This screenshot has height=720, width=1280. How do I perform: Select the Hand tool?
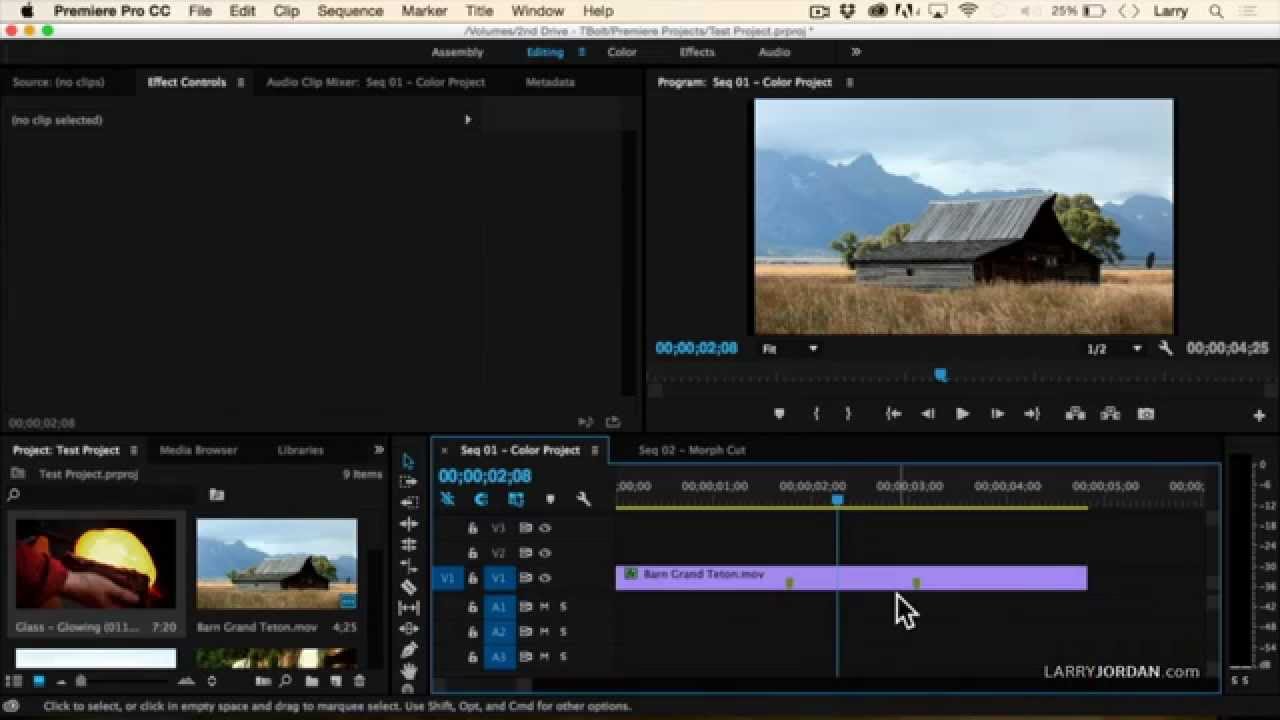(x=408, y=671)
